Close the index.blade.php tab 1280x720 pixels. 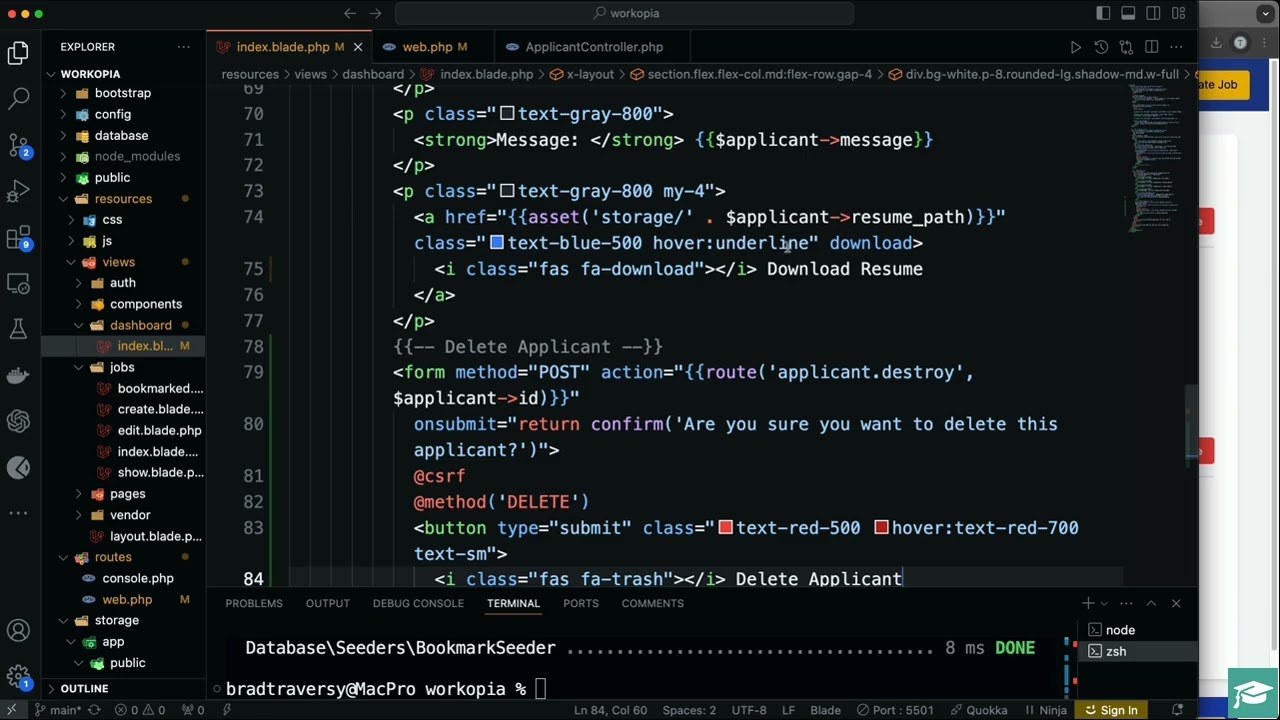point(357,47)
